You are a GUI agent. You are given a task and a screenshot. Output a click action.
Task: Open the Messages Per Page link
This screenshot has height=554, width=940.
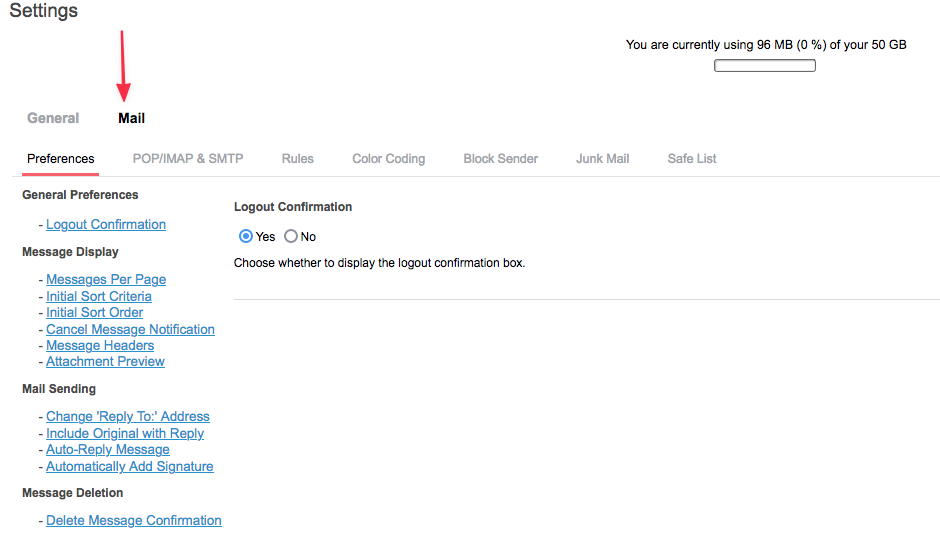point(106,279)
